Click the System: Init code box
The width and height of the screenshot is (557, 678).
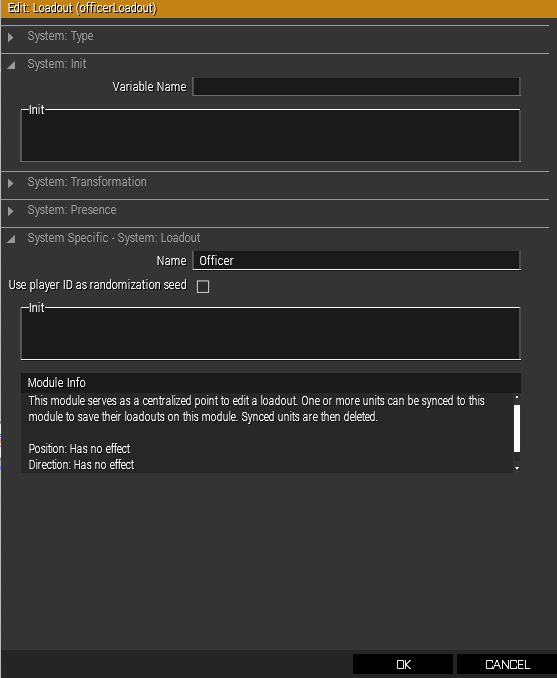[x=270, y=136]
